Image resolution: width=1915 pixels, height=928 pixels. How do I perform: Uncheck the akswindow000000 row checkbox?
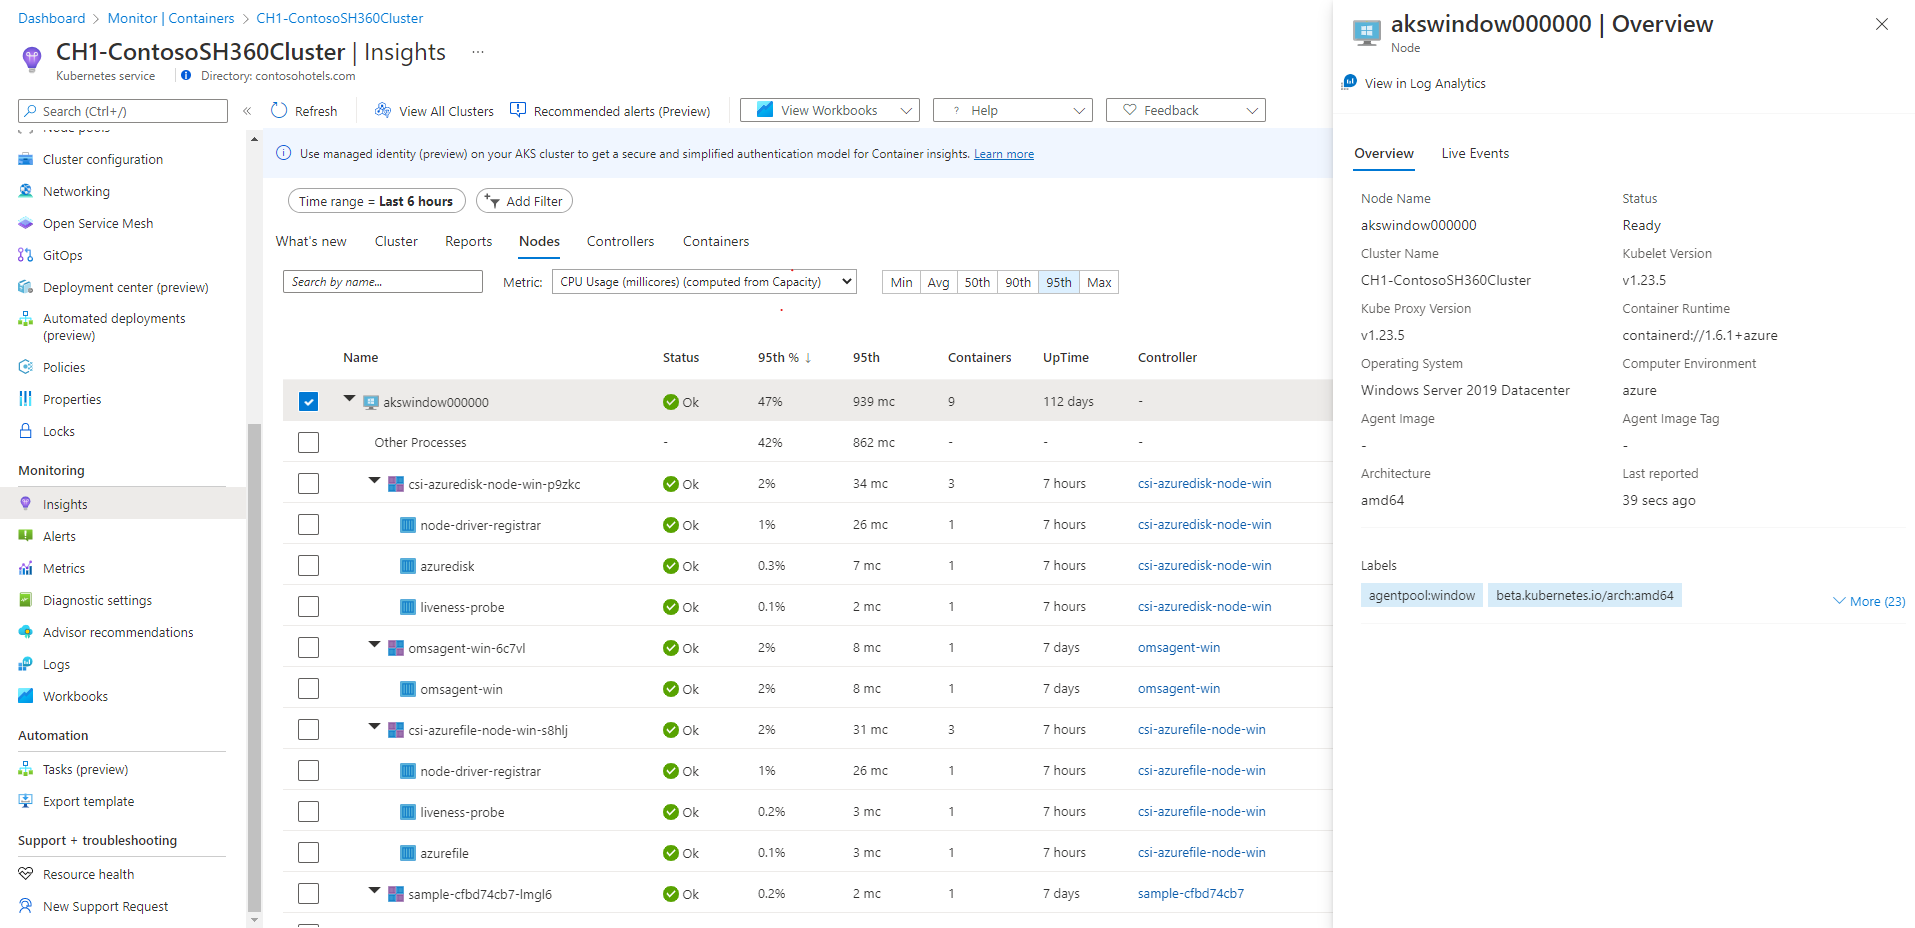(308, 402)
